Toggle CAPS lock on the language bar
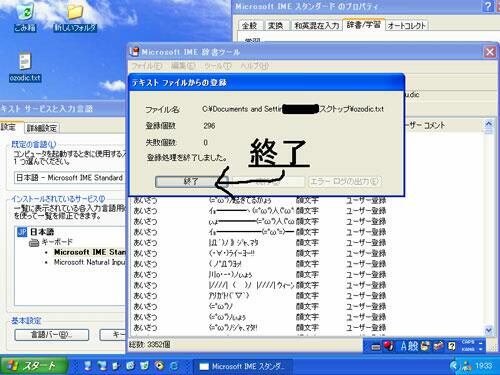500x375 pixels. point(468,342)
